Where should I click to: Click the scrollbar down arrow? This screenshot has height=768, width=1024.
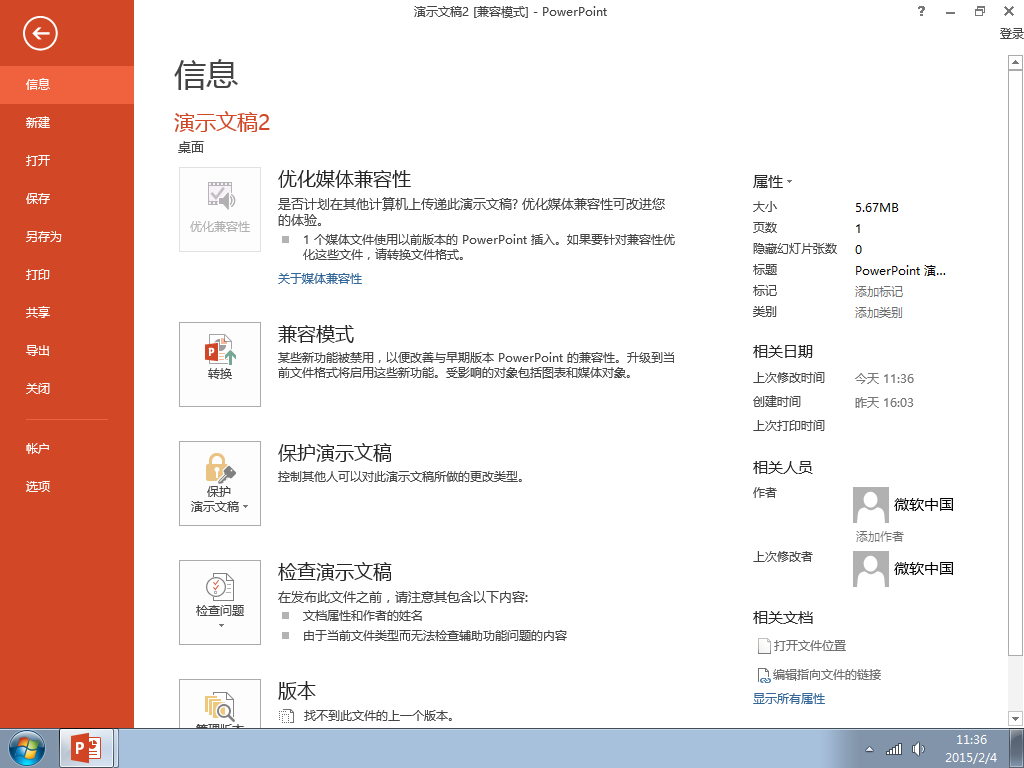pos(1015,719)
